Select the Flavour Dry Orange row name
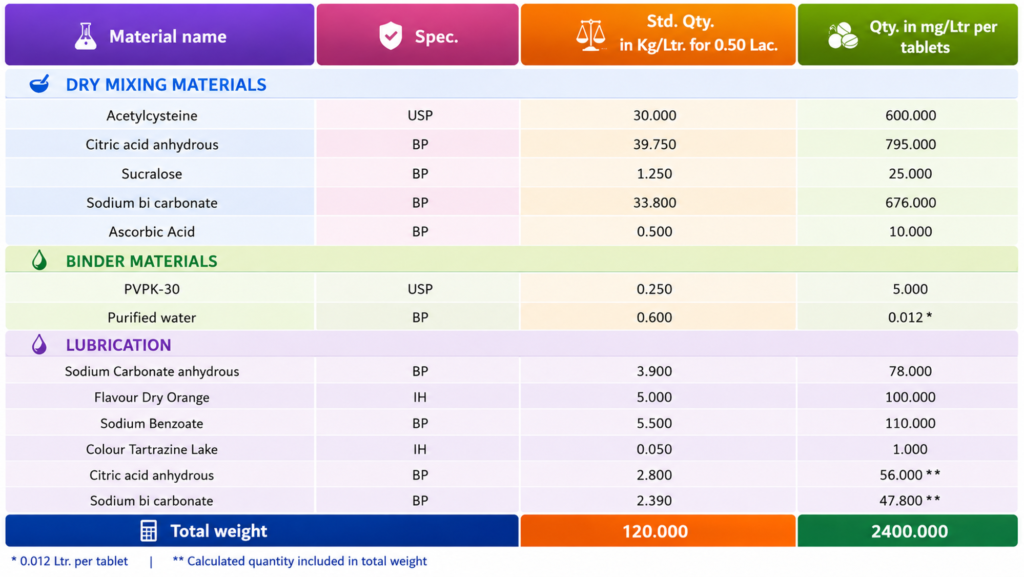This screenshot has height=577, width=1024. point(152,398)
